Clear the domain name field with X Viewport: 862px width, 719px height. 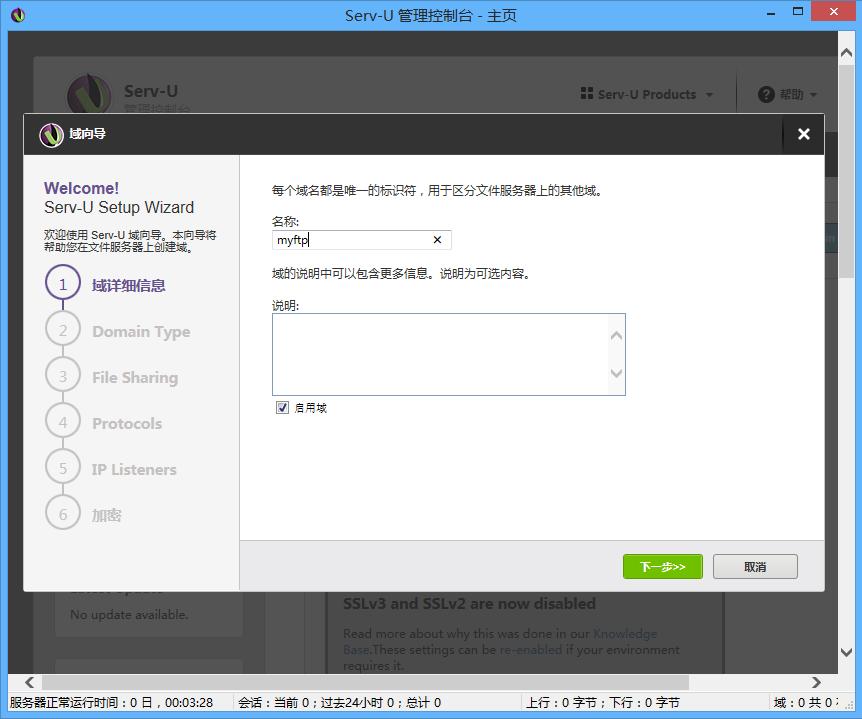(437, 240)
